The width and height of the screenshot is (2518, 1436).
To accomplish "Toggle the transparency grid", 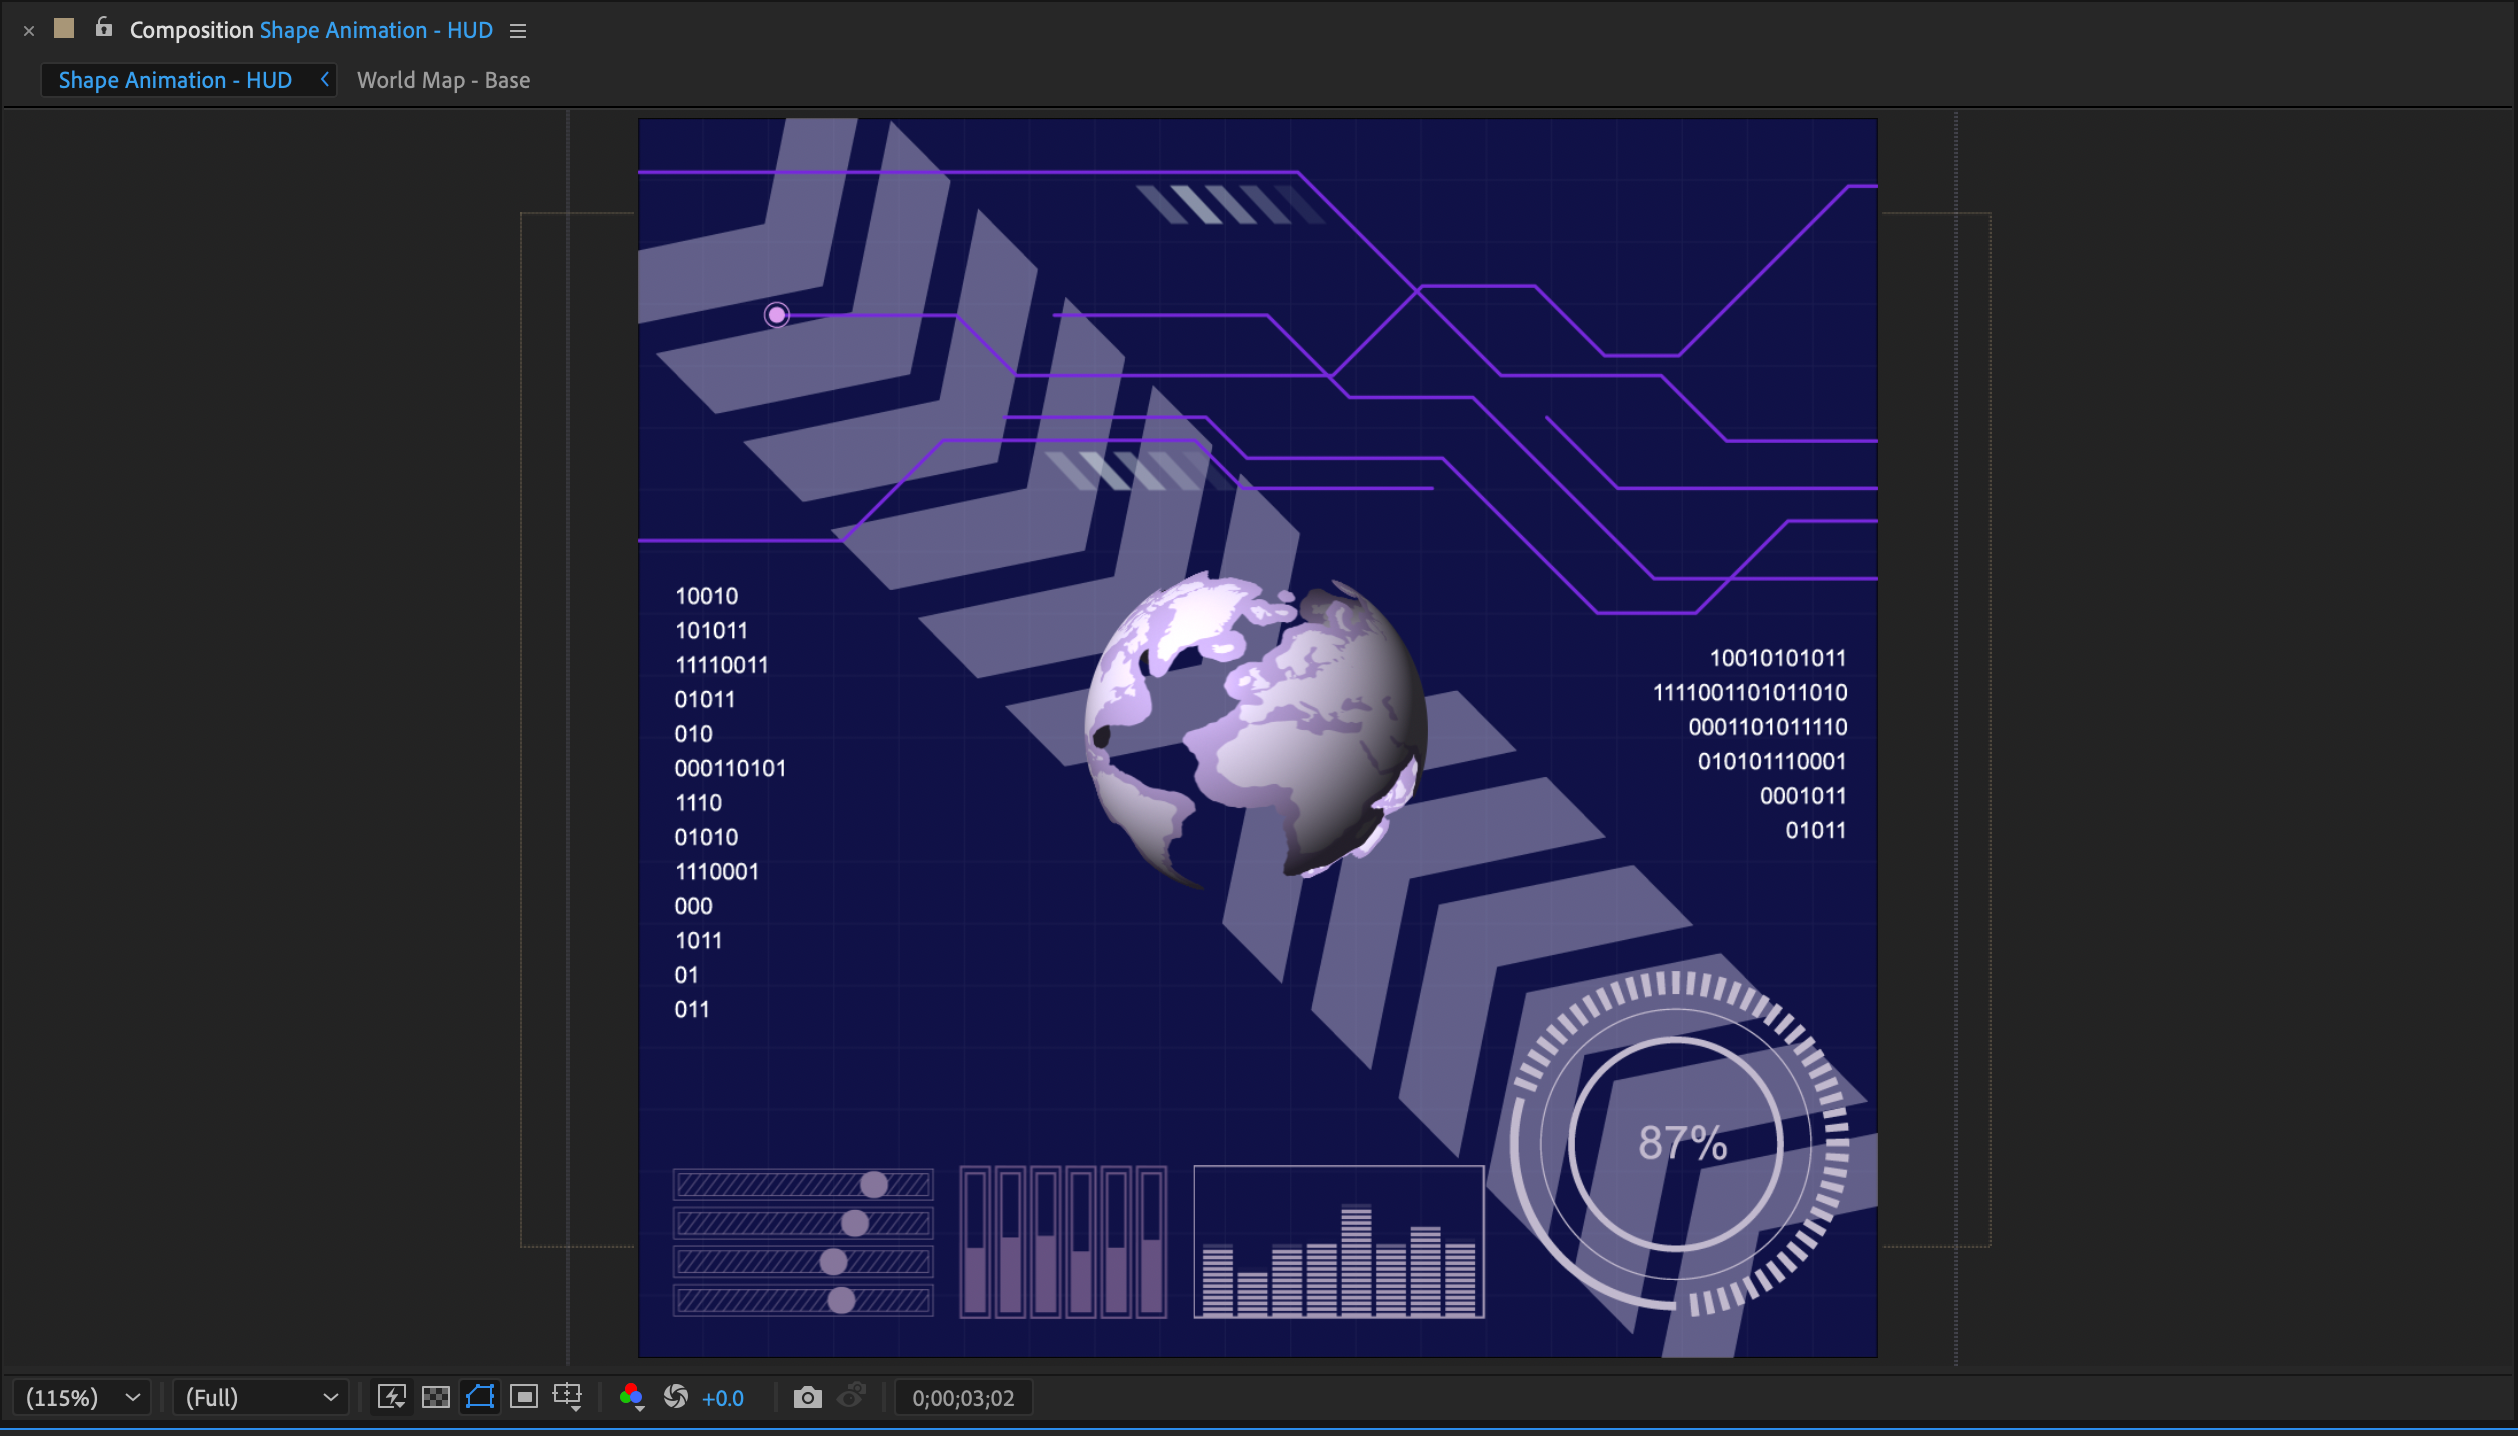I will click(x=435, y=1397).
